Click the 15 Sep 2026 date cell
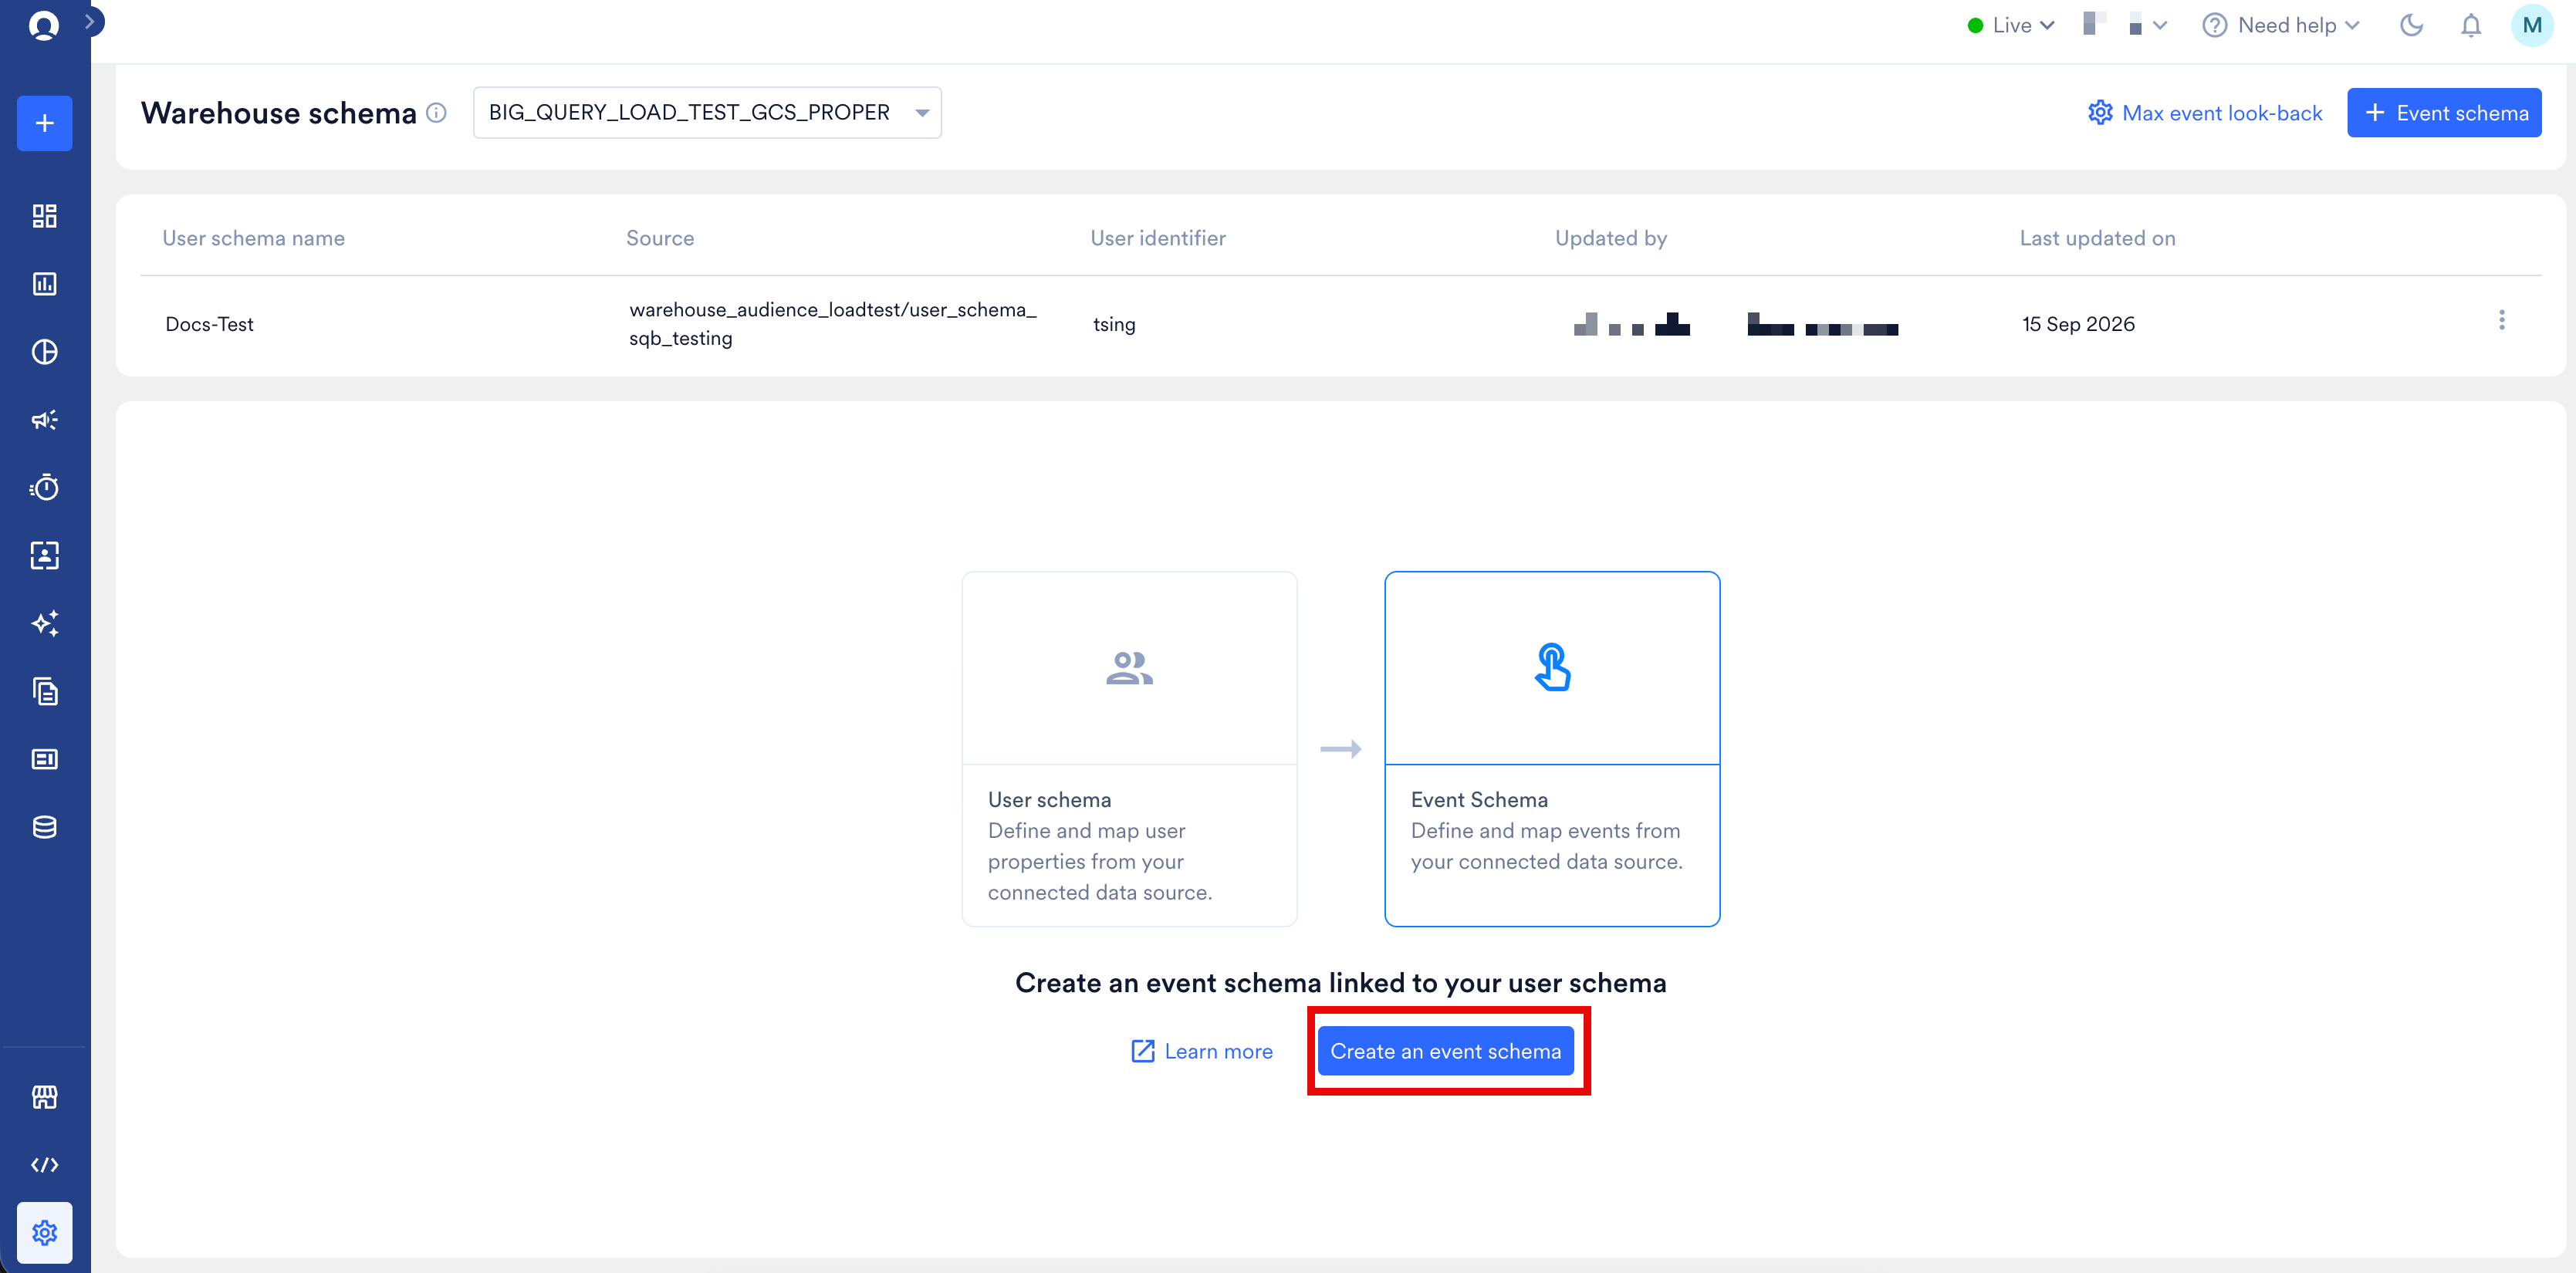Screen dimensions: 2576x1273 [2078, 324]
